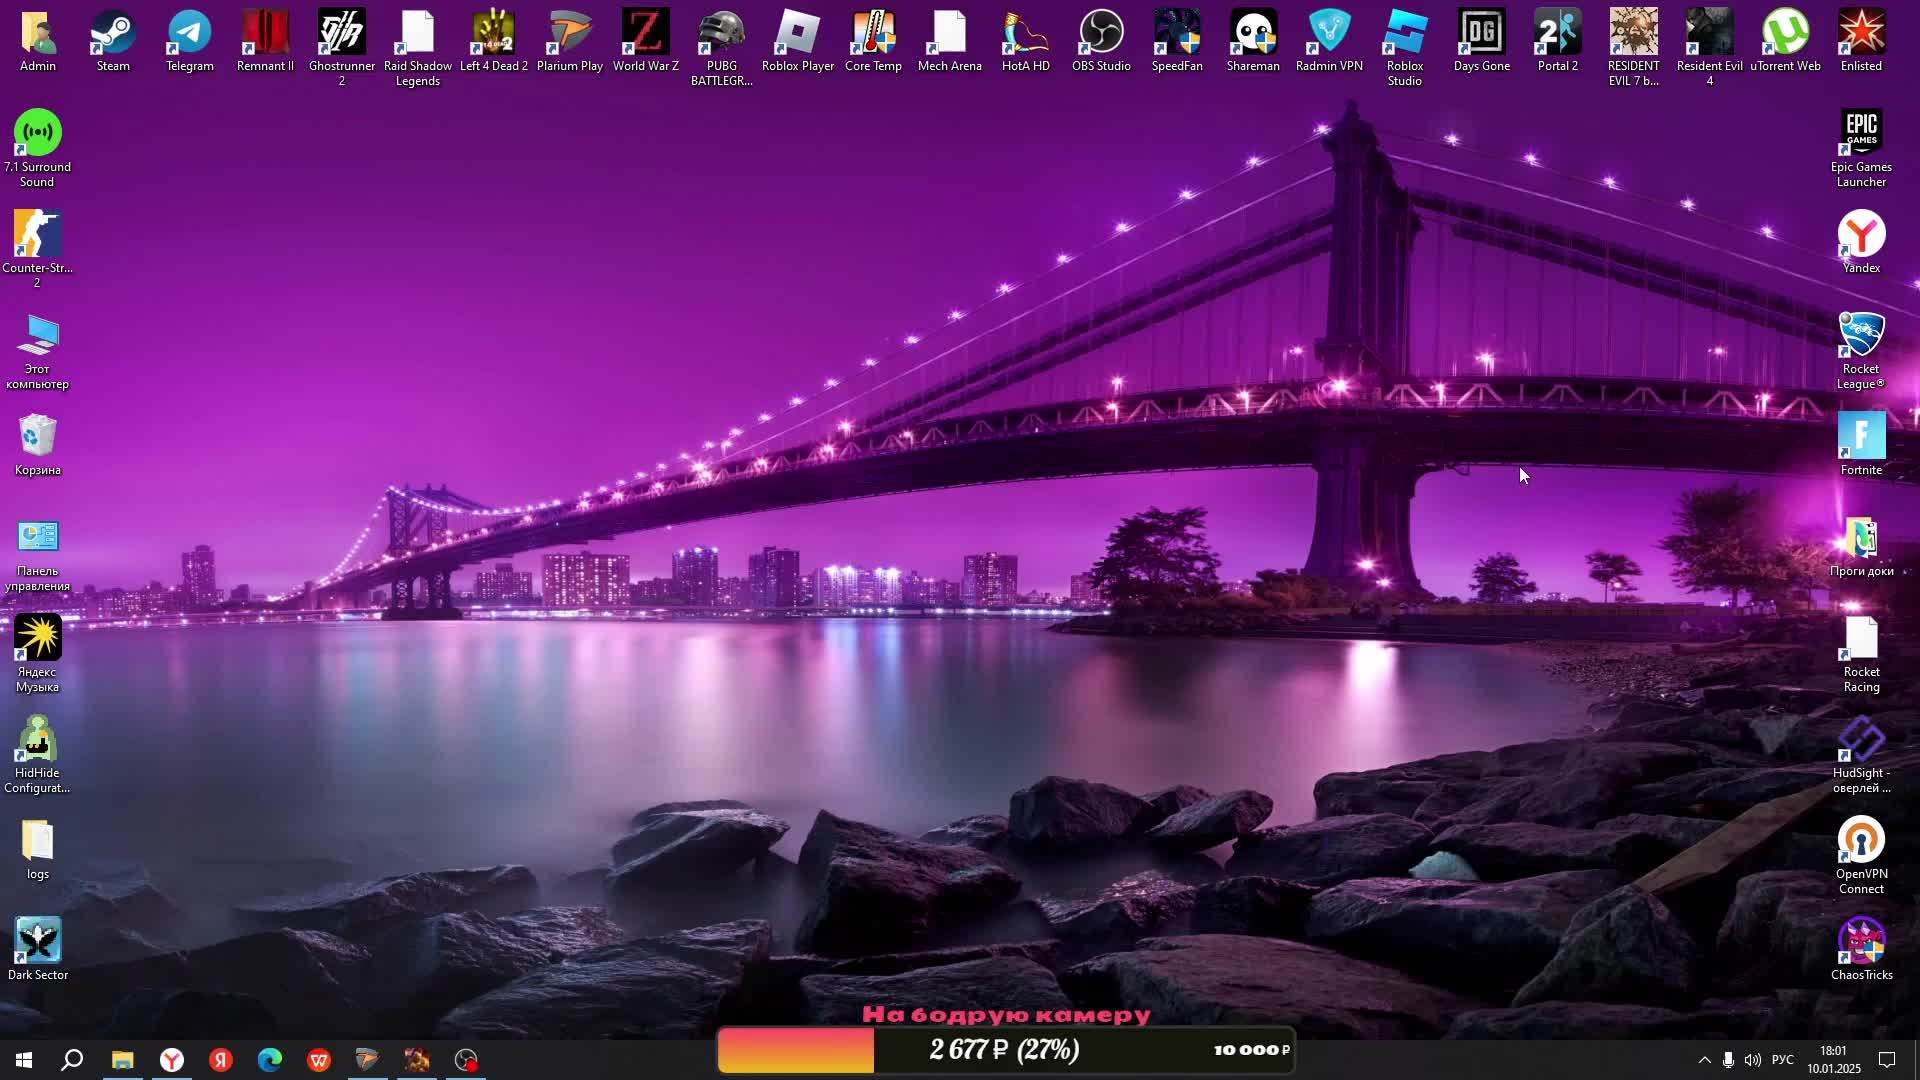Select the 7.1 Surround Sound icon

click(38, 148)
